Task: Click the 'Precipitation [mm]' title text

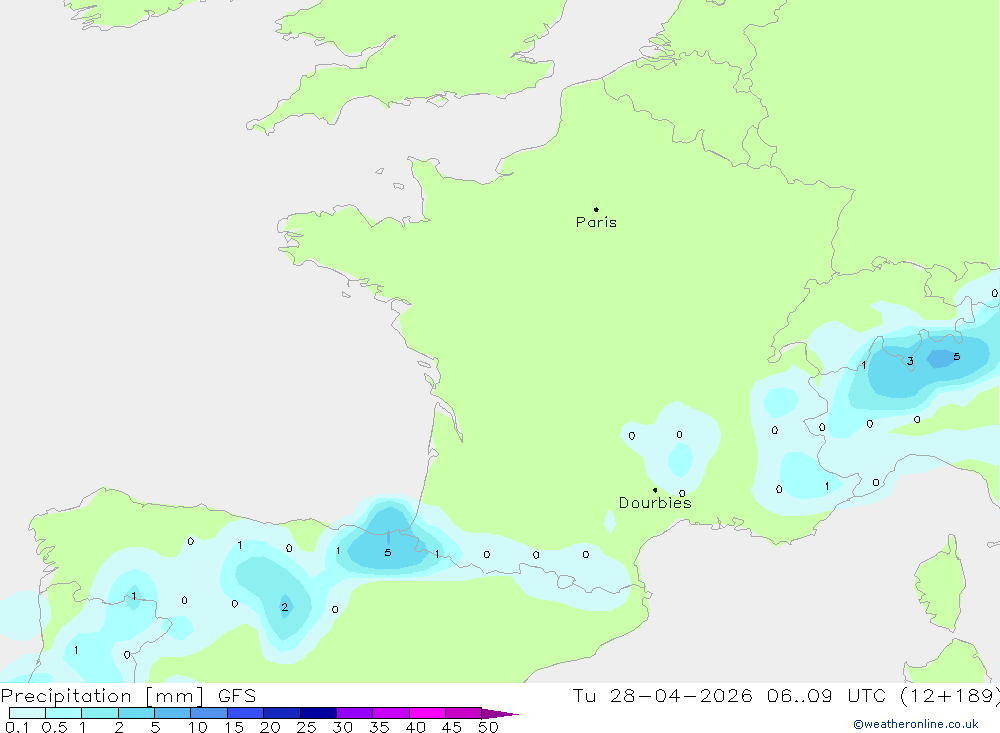Action: coord(102,695)
